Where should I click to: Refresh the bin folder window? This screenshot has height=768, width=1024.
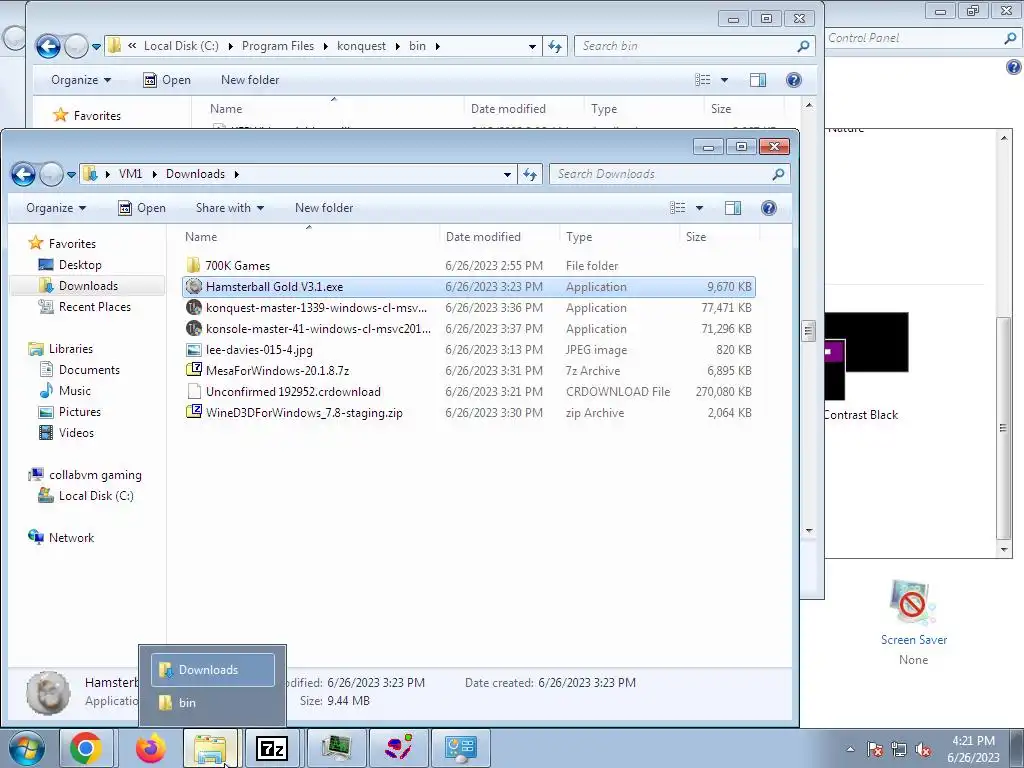[x=554, y=46]
